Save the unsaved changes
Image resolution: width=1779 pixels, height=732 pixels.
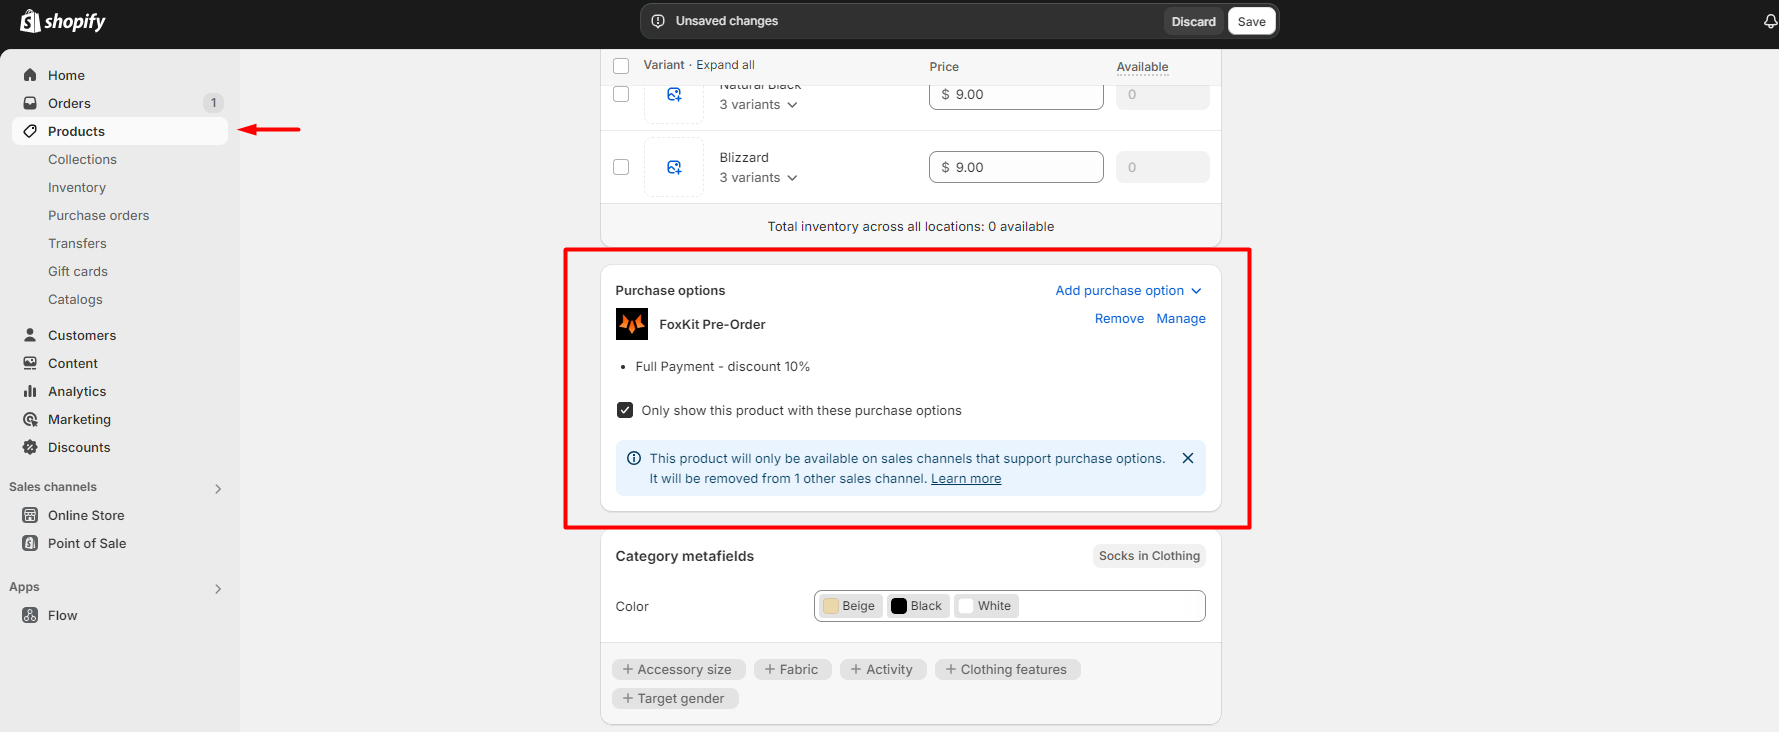pyautogui.click(x=1252, y=21)
